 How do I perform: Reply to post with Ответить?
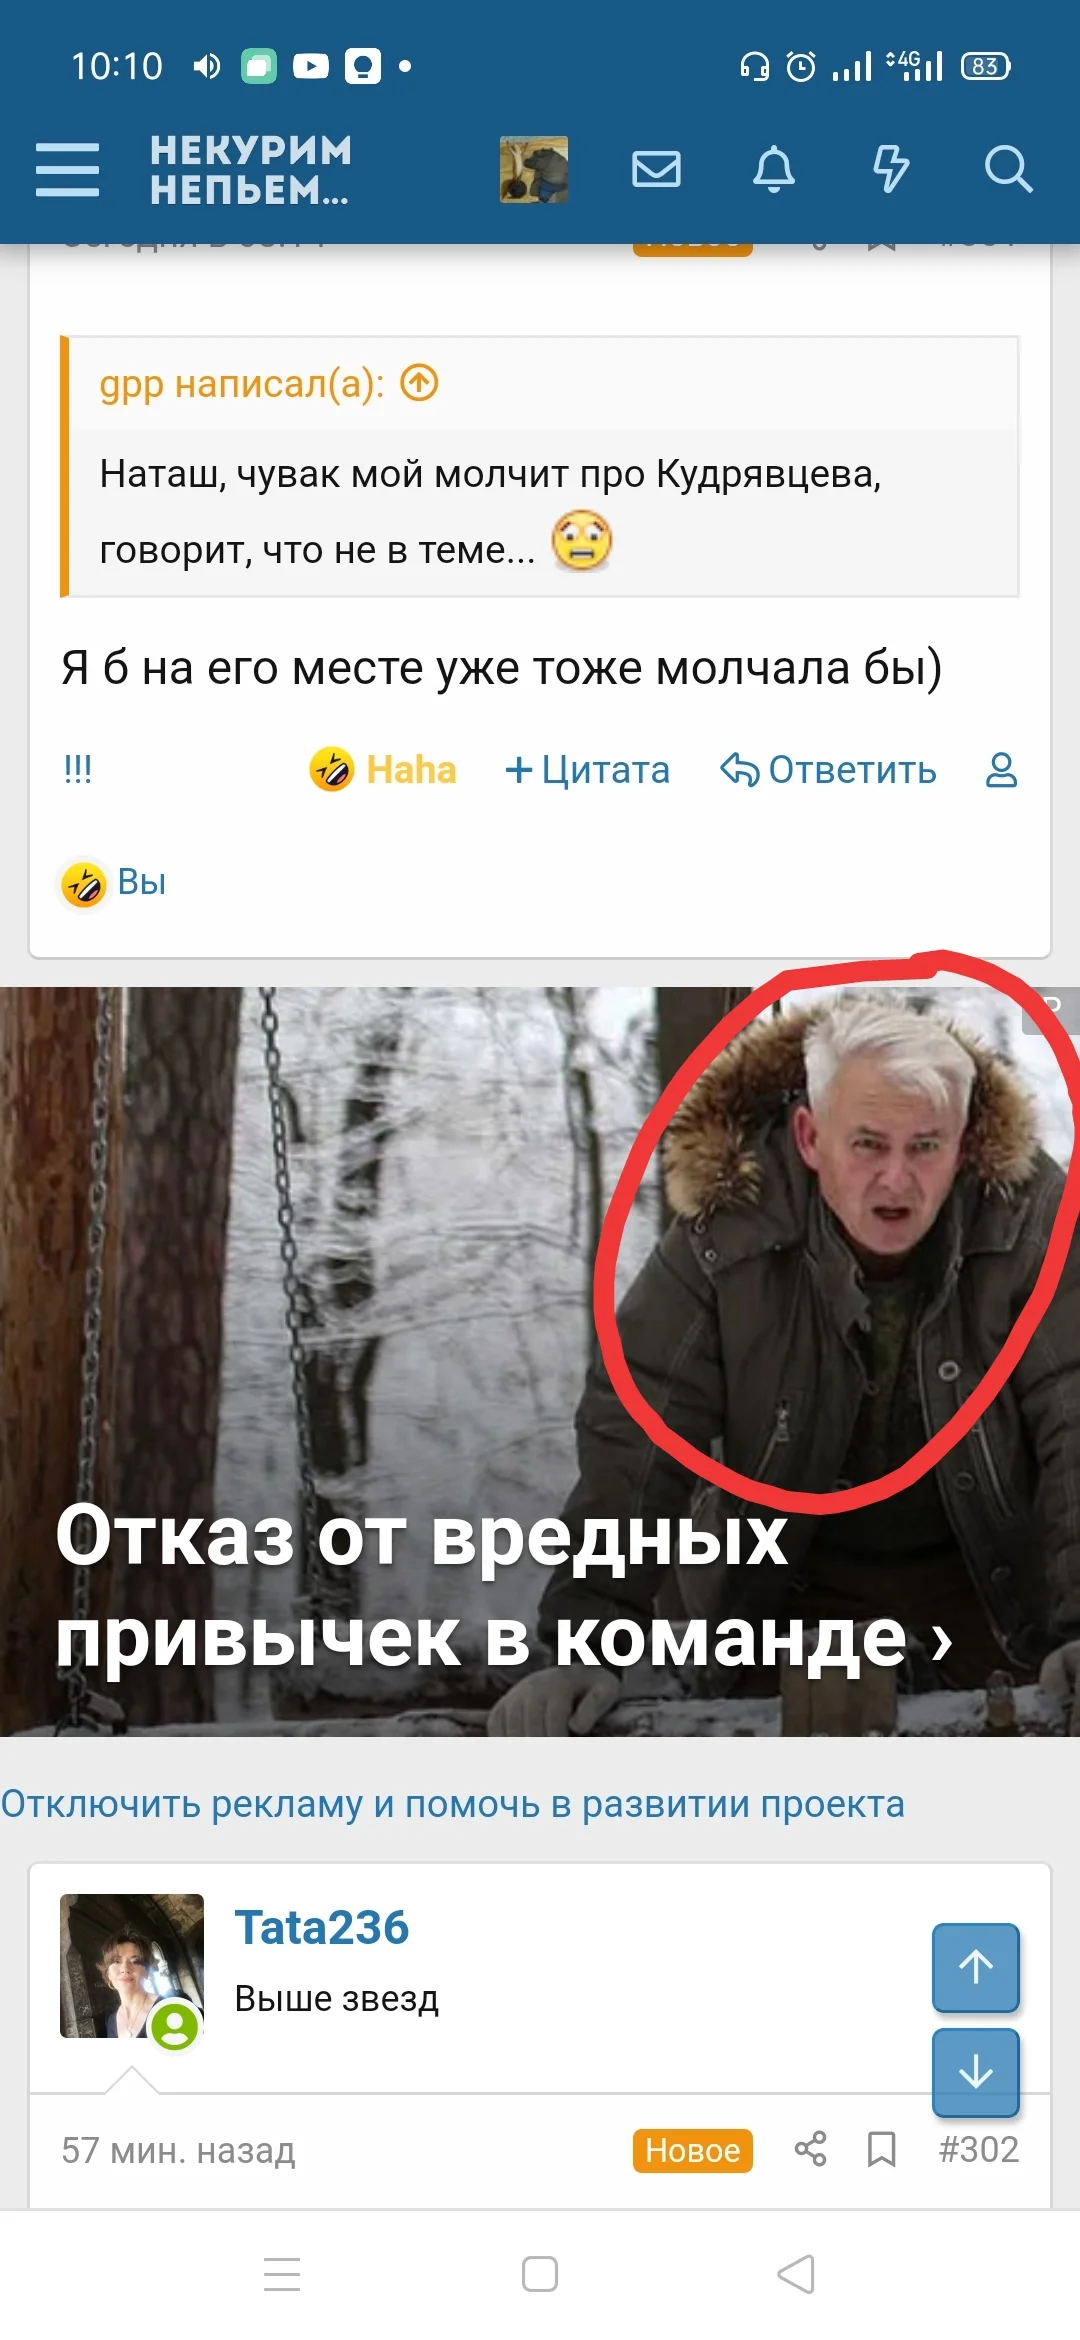[828, 770]
